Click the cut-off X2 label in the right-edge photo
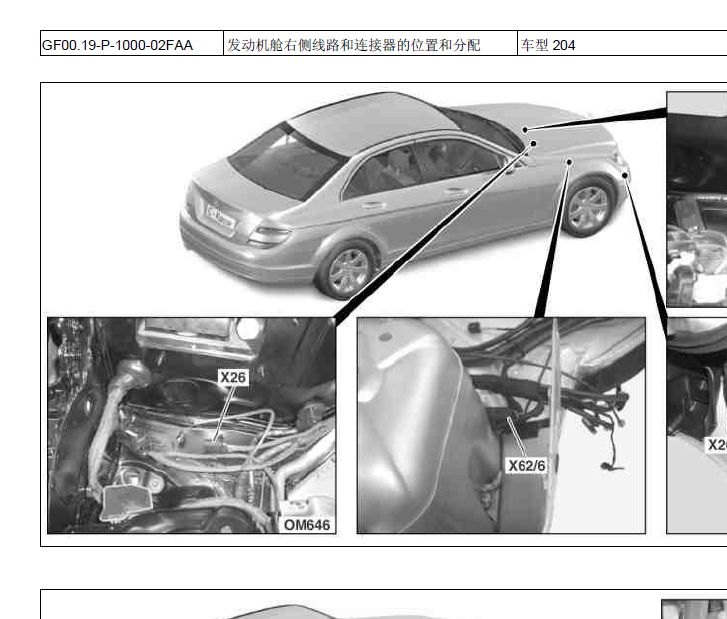 tap(717, 445)
